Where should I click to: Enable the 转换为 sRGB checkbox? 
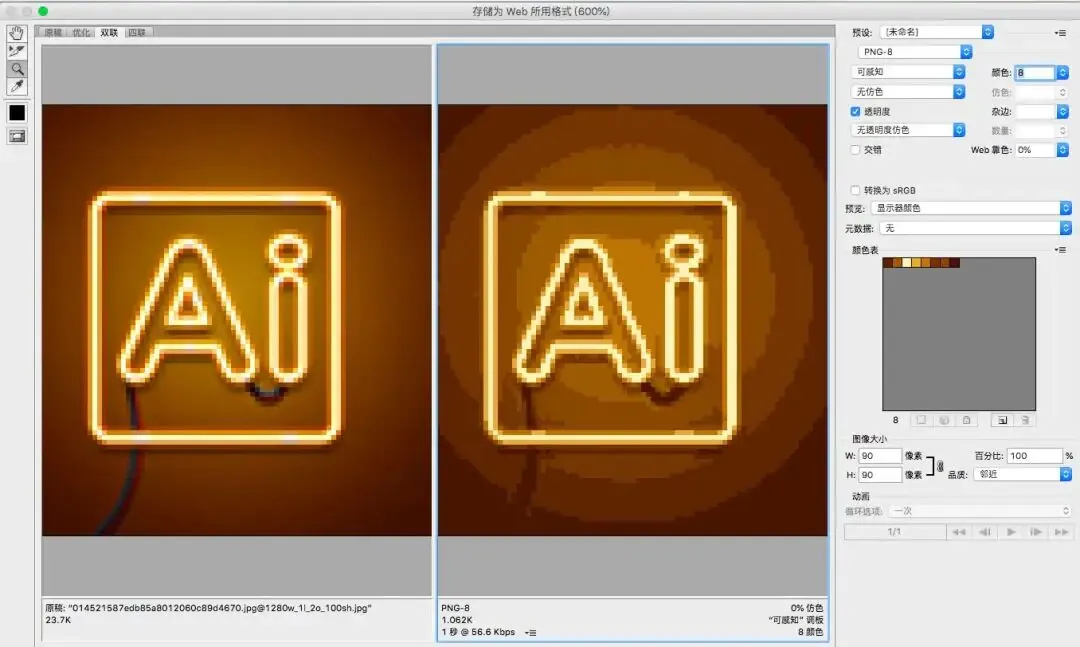point(855,190)
